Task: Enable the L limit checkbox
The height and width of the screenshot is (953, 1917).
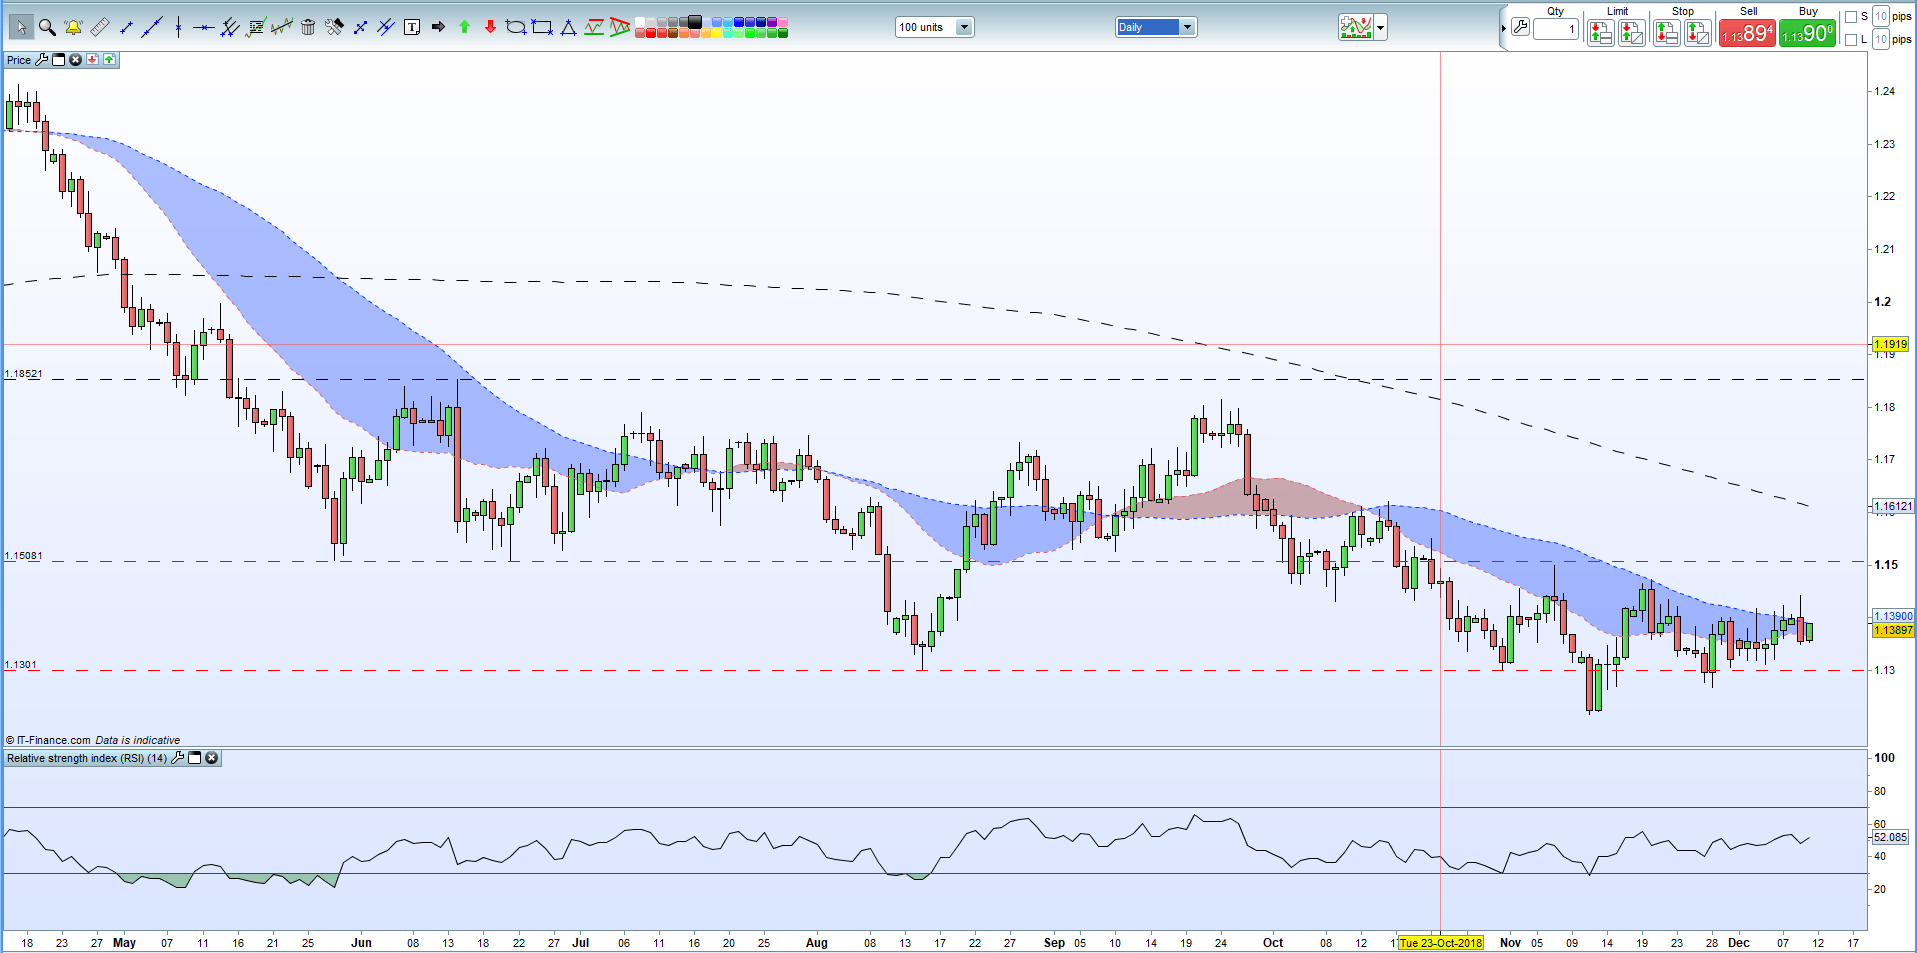Action: click(1851, 40)
